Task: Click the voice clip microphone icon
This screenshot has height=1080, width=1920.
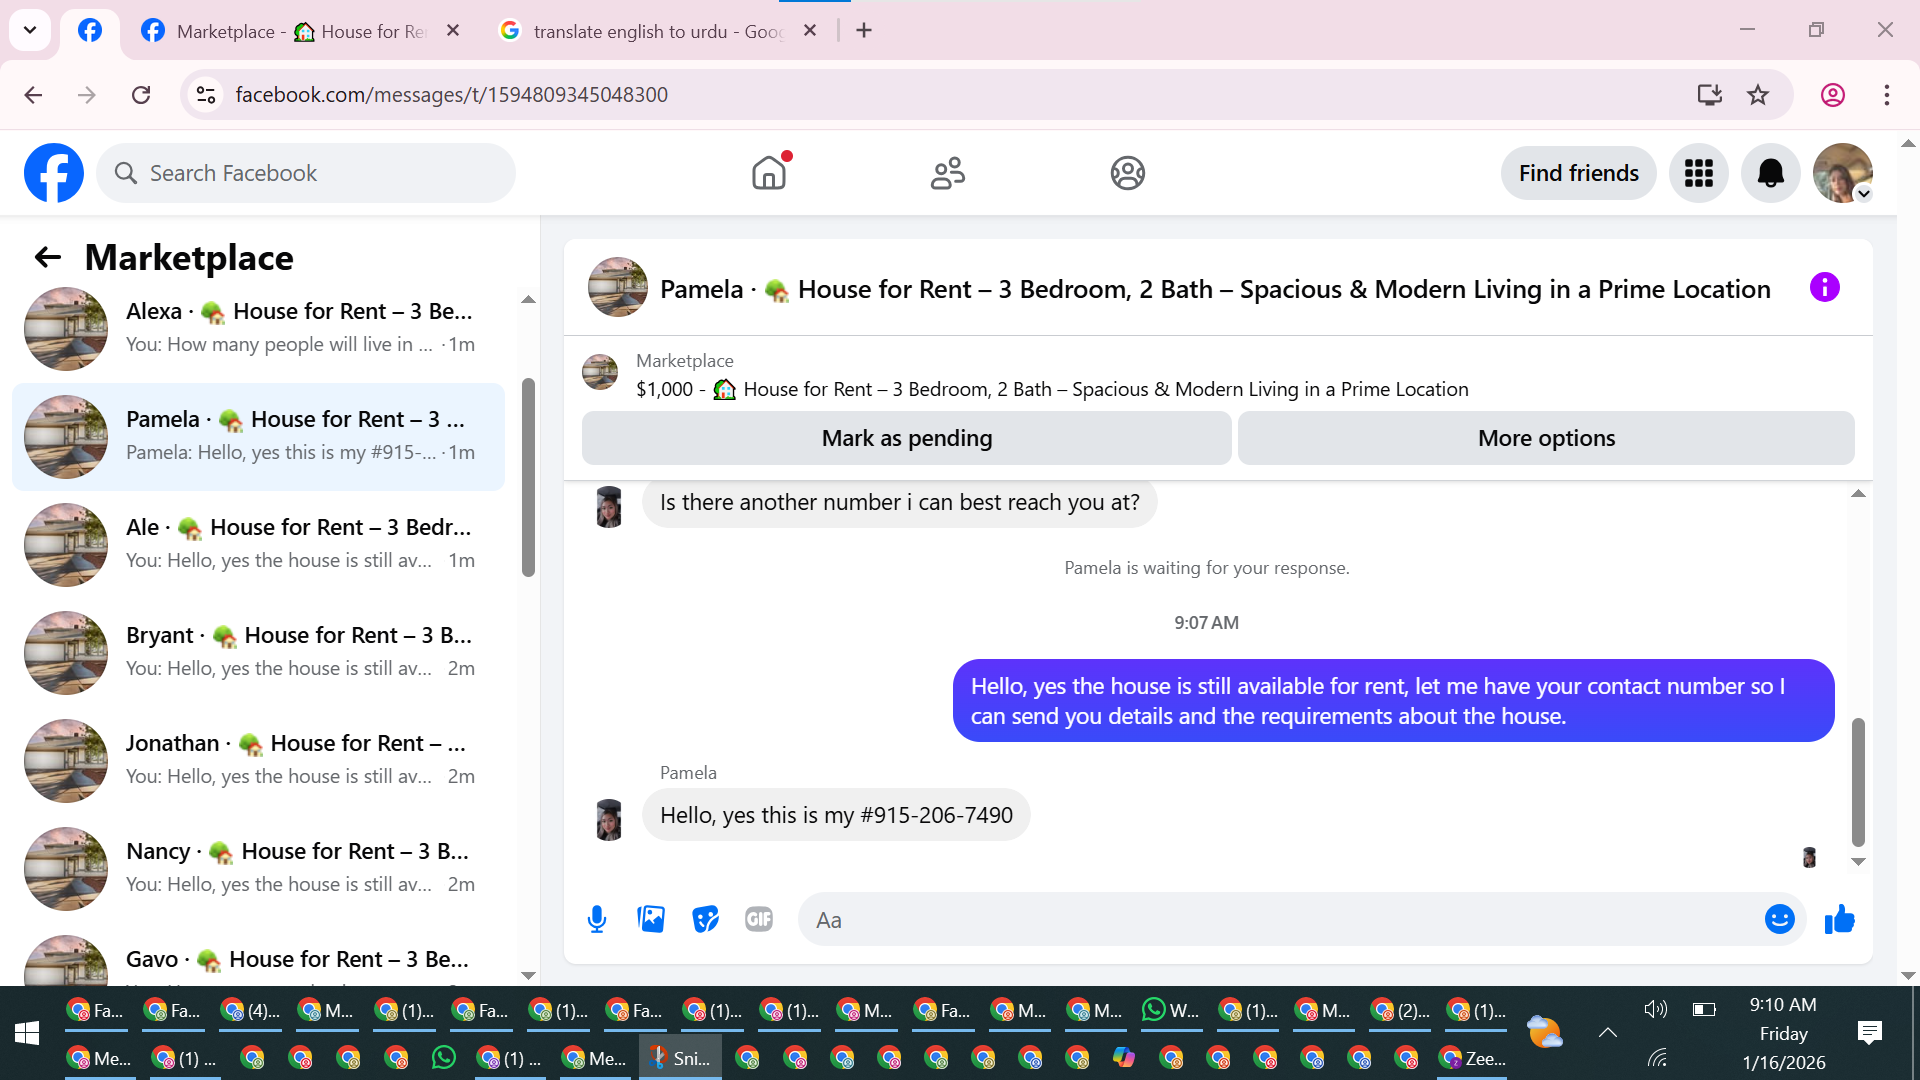Action: [597, 919]
